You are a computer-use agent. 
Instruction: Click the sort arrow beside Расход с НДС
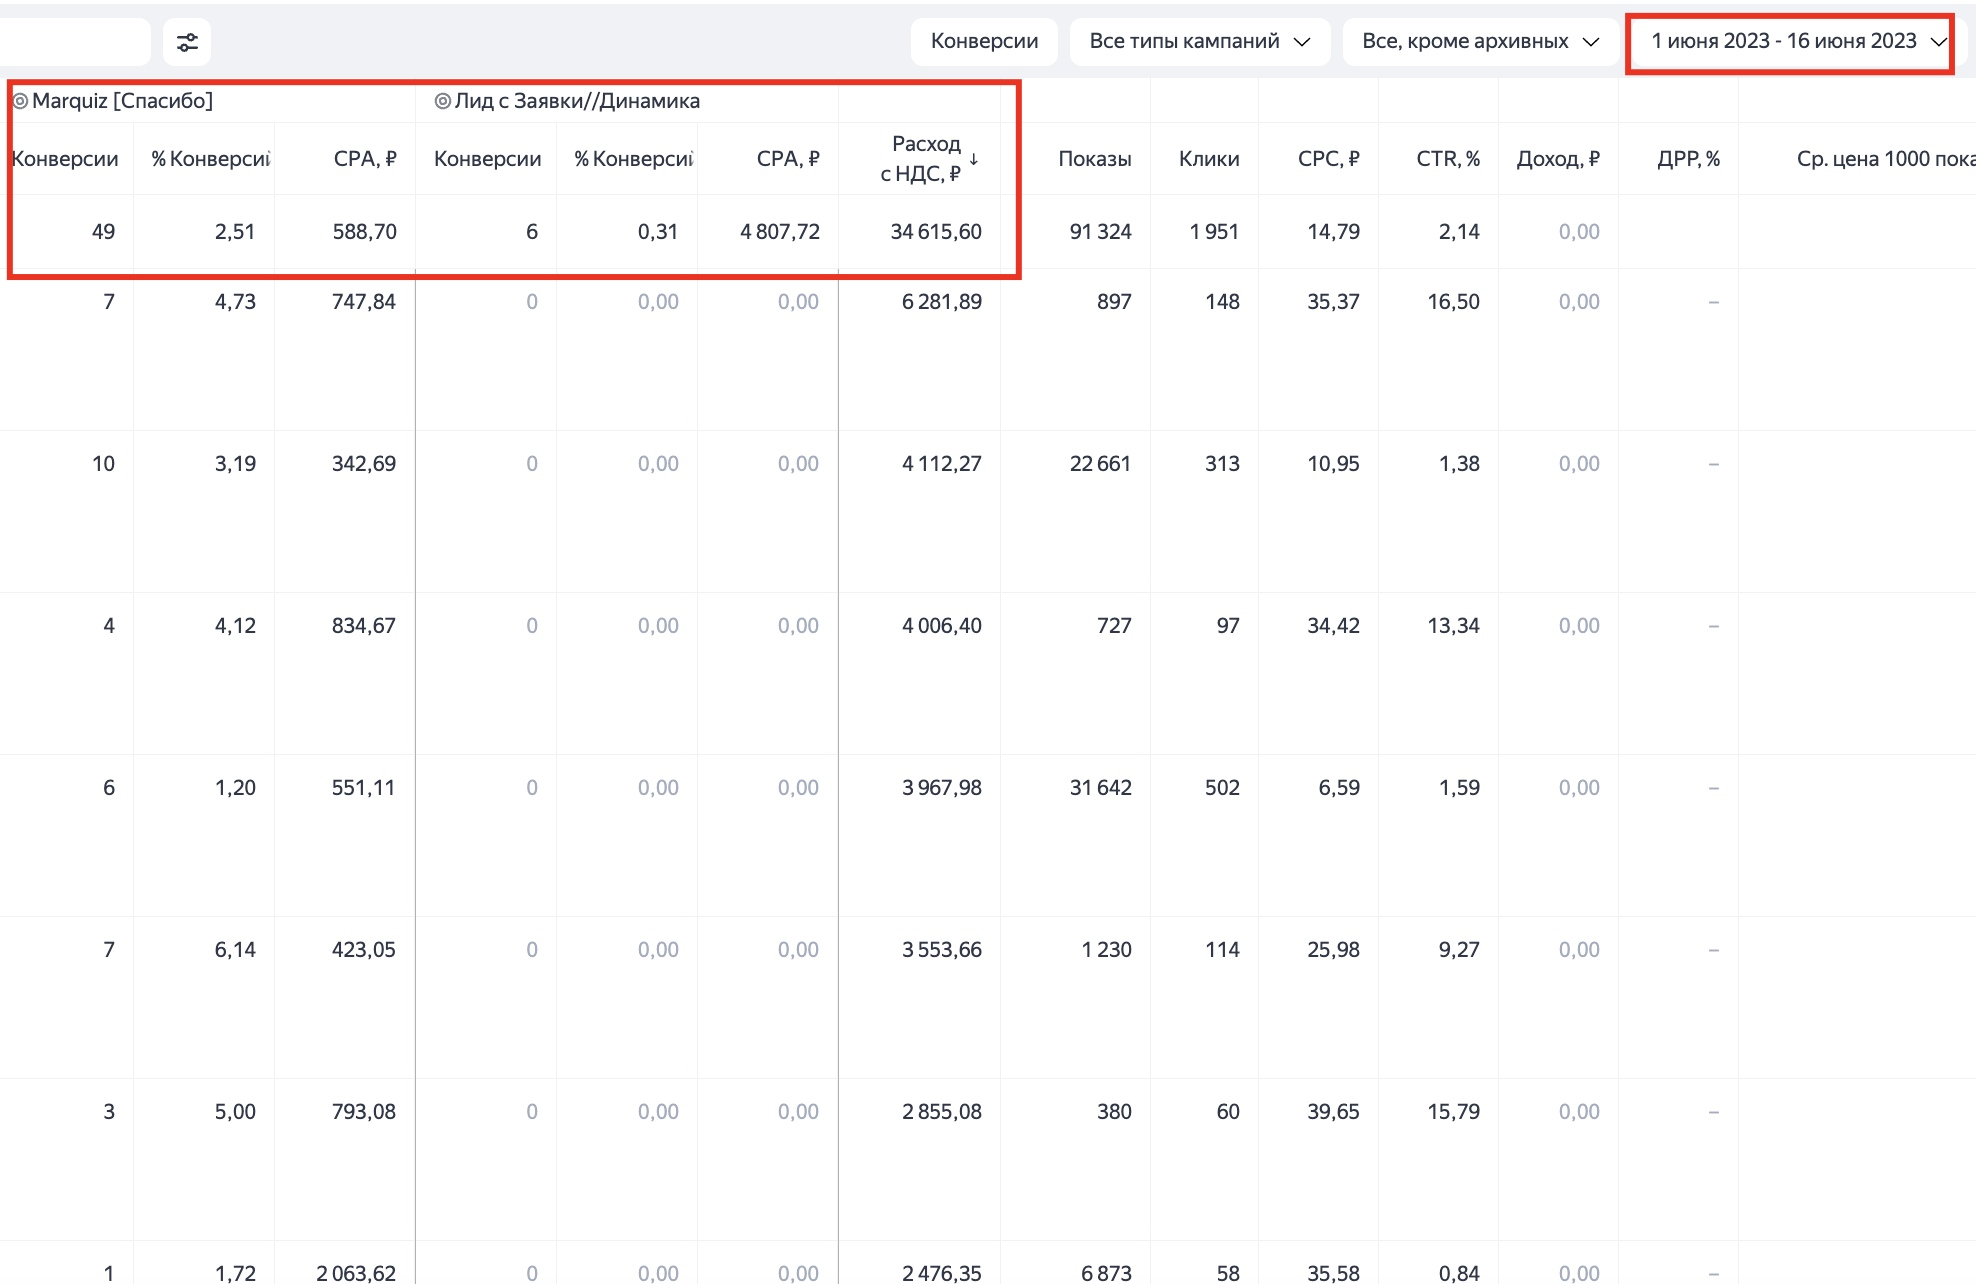[974, 159]
